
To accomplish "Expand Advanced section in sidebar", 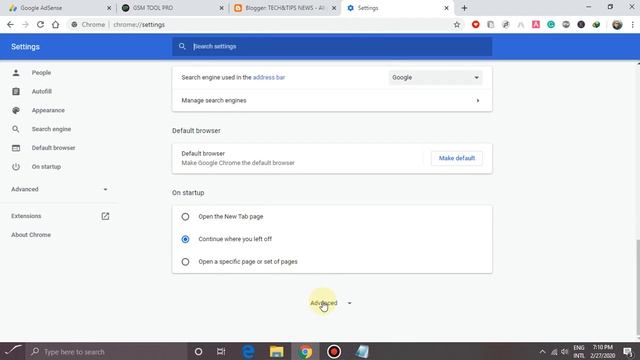I will (x=60, y=189).
